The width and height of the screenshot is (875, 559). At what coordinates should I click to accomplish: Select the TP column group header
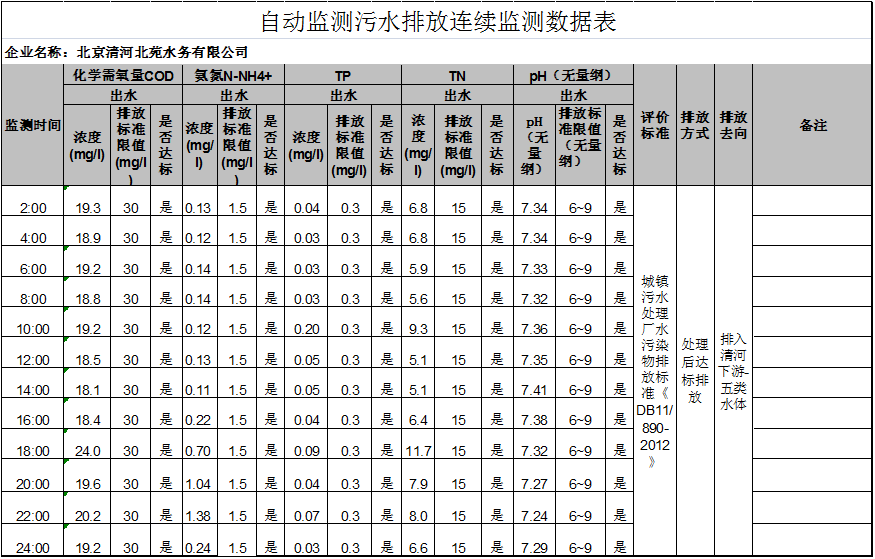point(343,75)
